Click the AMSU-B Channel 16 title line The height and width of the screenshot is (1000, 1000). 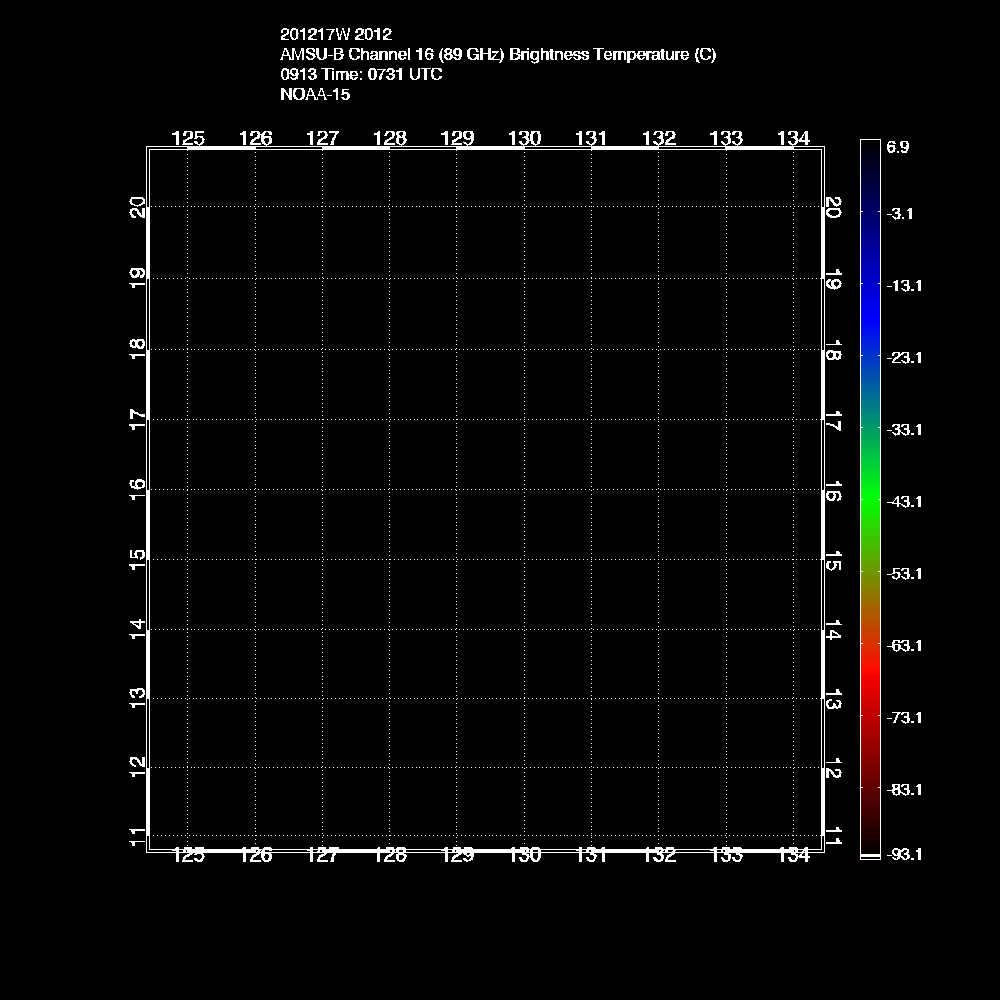click(x=498, y=55)
